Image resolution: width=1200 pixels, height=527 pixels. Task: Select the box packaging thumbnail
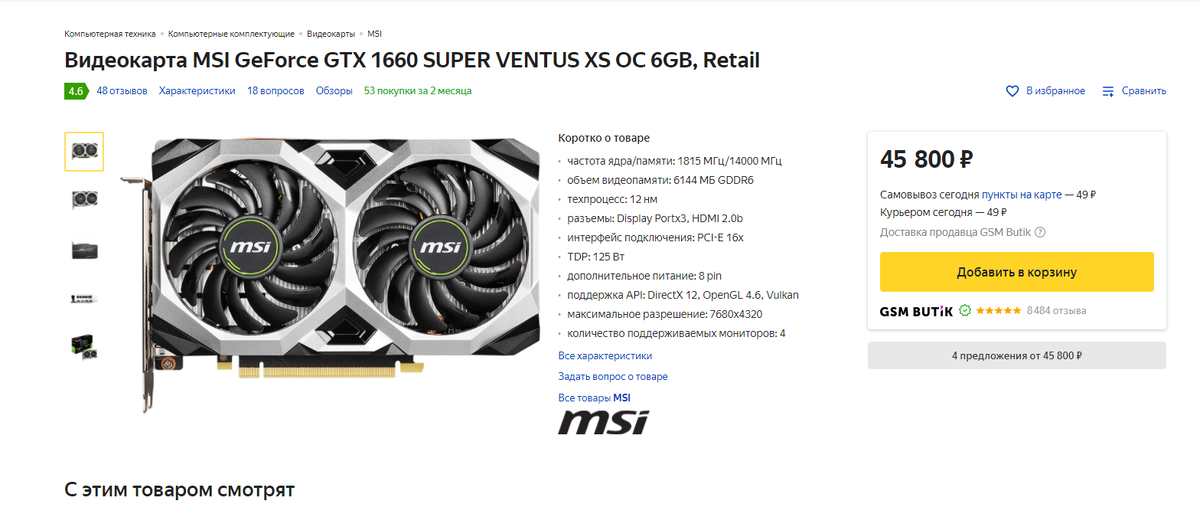(84, 346)
